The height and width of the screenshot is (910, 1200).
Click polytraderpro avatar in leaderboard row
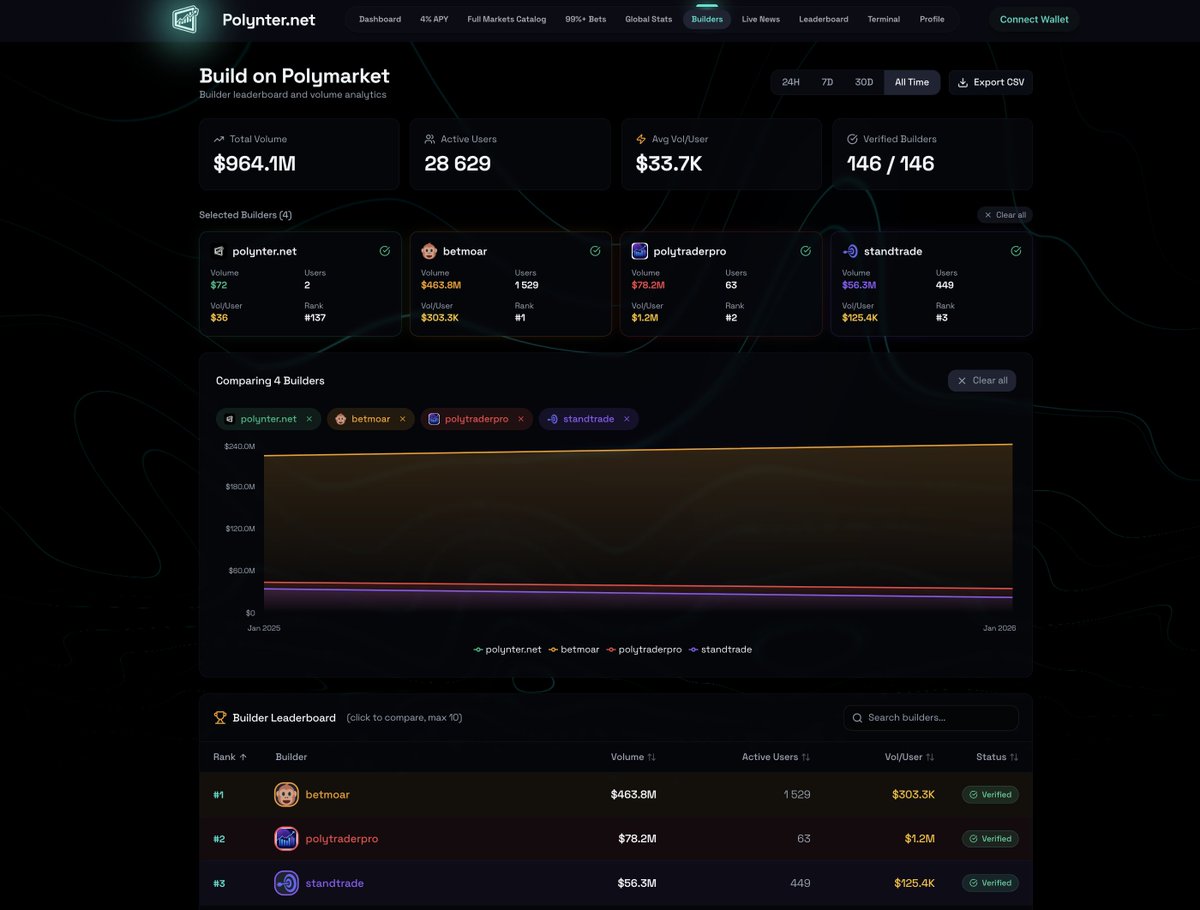pos(286,839)
